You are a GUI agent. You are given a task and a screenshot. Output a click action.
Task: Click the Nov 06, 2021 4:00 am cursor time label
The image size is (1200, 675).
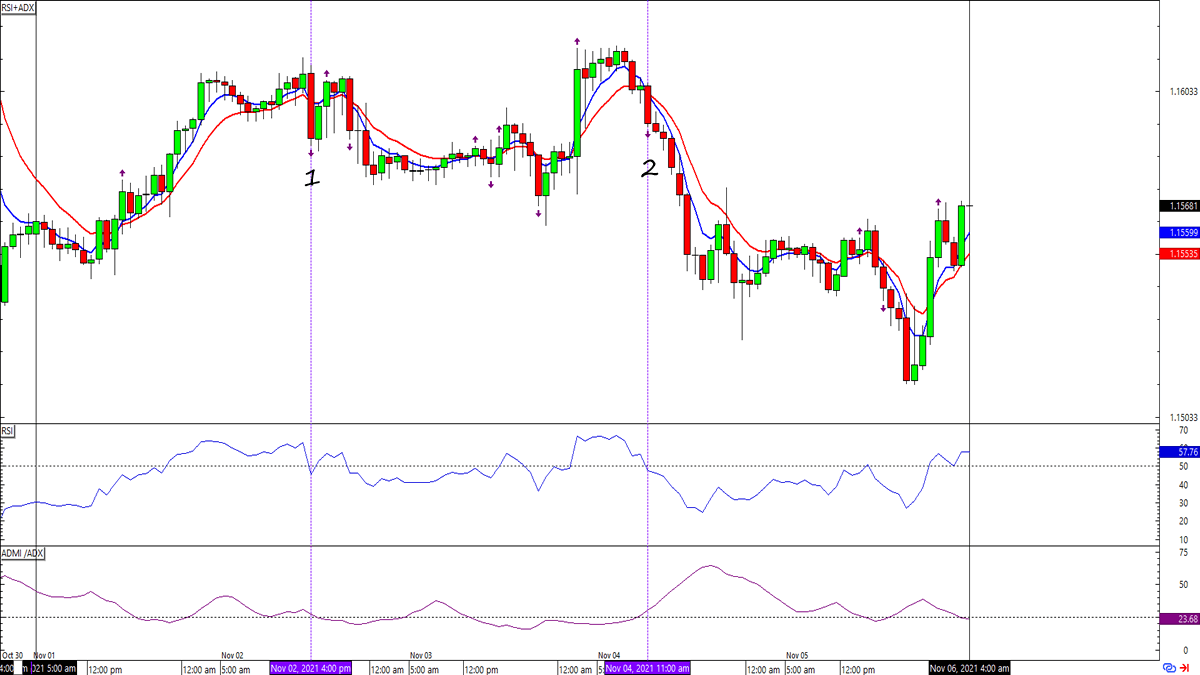(x=969, y=668)
